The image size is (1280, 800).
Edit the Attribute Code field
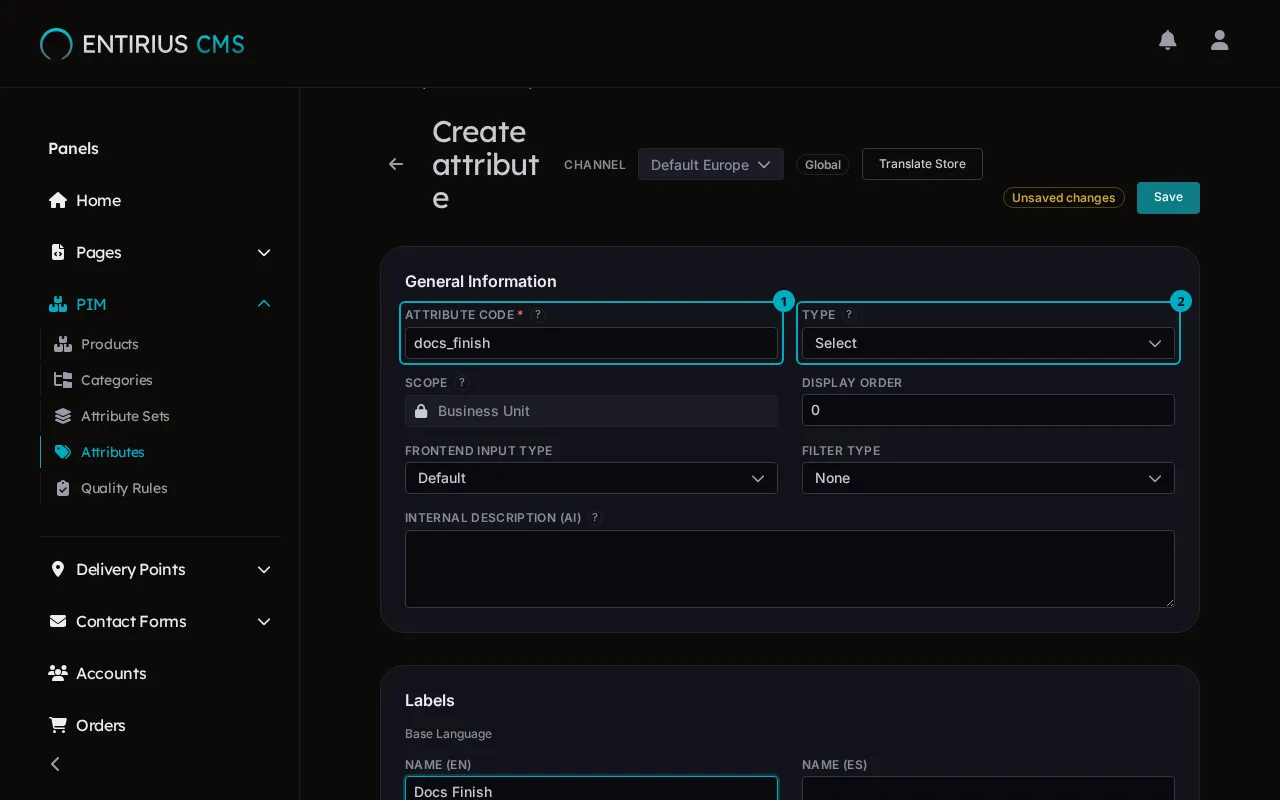(591, 343)
